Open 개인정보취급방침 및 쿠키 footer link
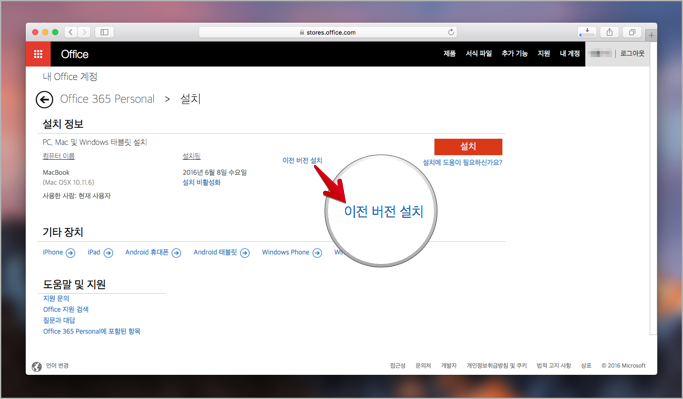The height and width of the screenshot is (399, 683). click(497, 365)
